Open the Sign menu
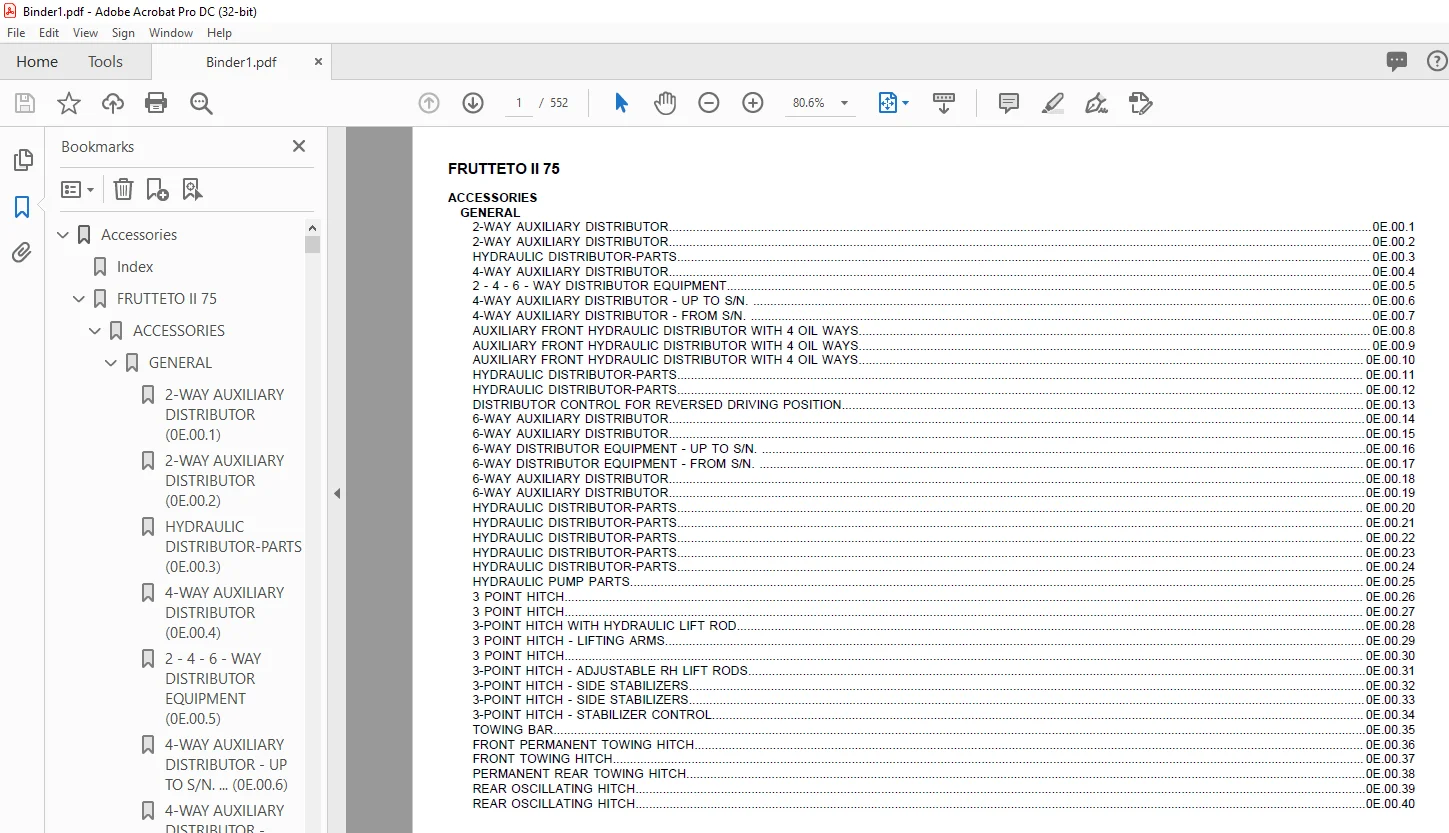 coord(124,33)
